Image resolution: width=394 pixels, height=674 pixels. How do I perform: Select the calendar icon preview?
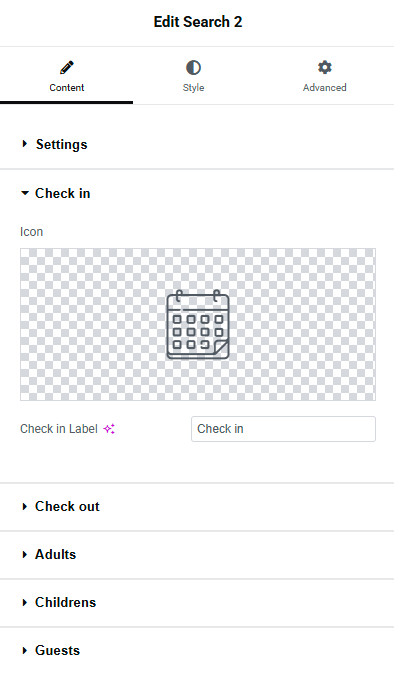click(198, 325)
